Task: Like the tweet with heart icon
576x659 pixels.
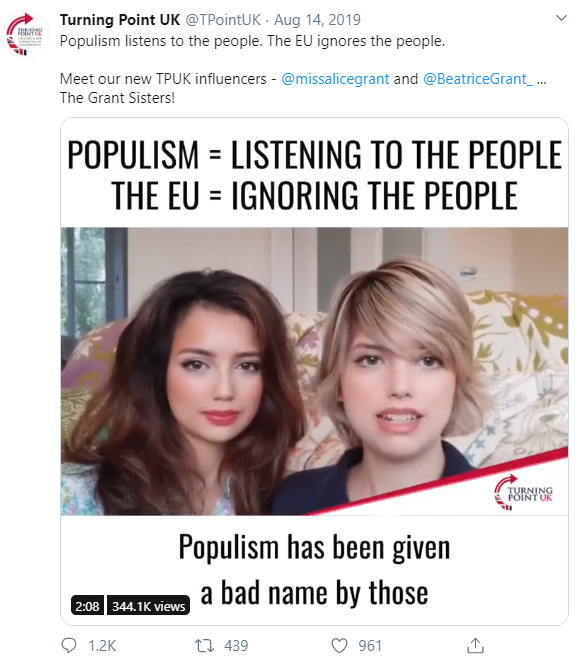Action: coord(339,645)
